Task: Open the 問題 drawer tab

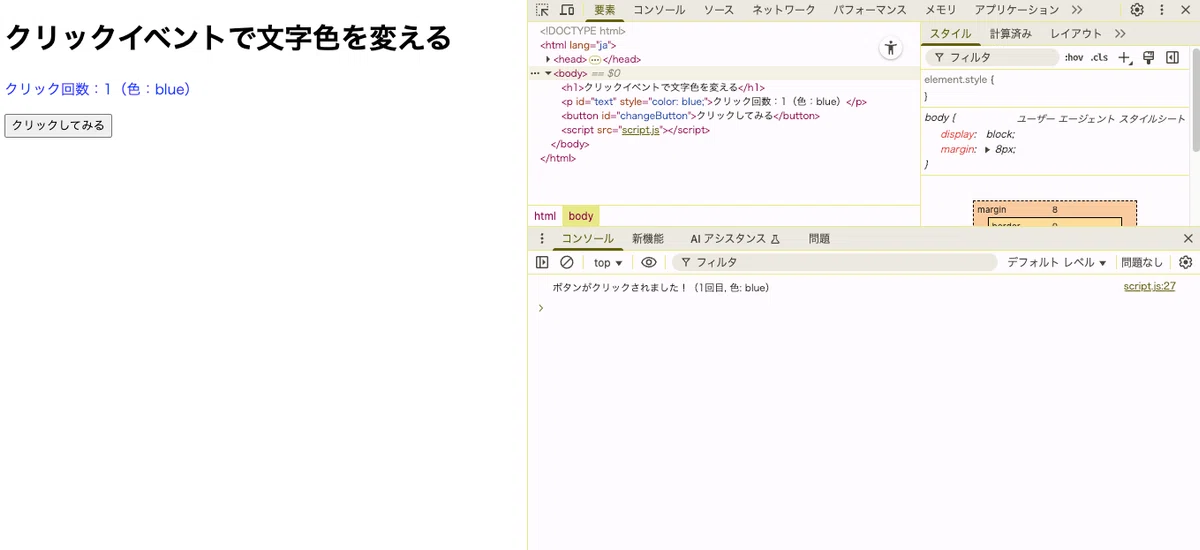Action: click(x=819, y=239)
